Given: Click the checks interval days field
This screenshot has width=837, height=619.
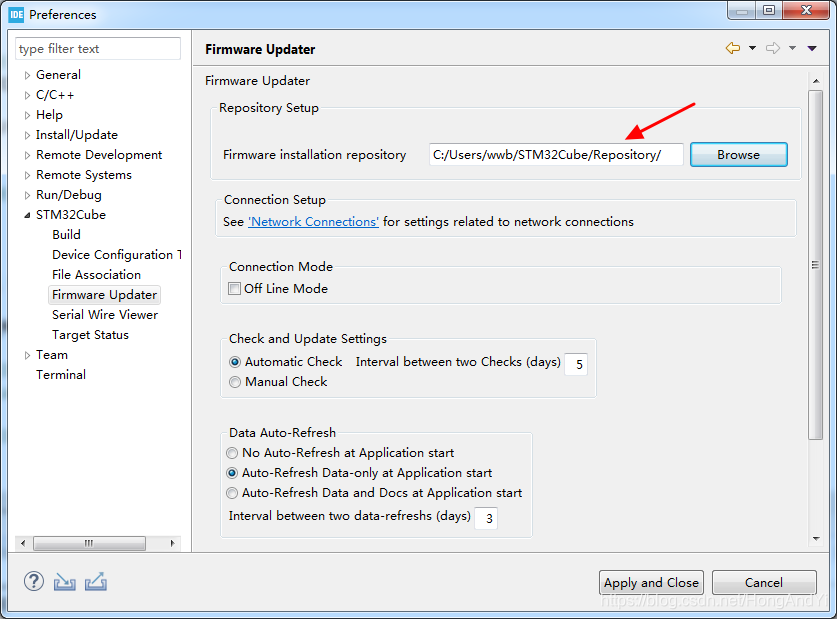Looking at the screenshot, I should pyautogui.click(x=576, y=364).
